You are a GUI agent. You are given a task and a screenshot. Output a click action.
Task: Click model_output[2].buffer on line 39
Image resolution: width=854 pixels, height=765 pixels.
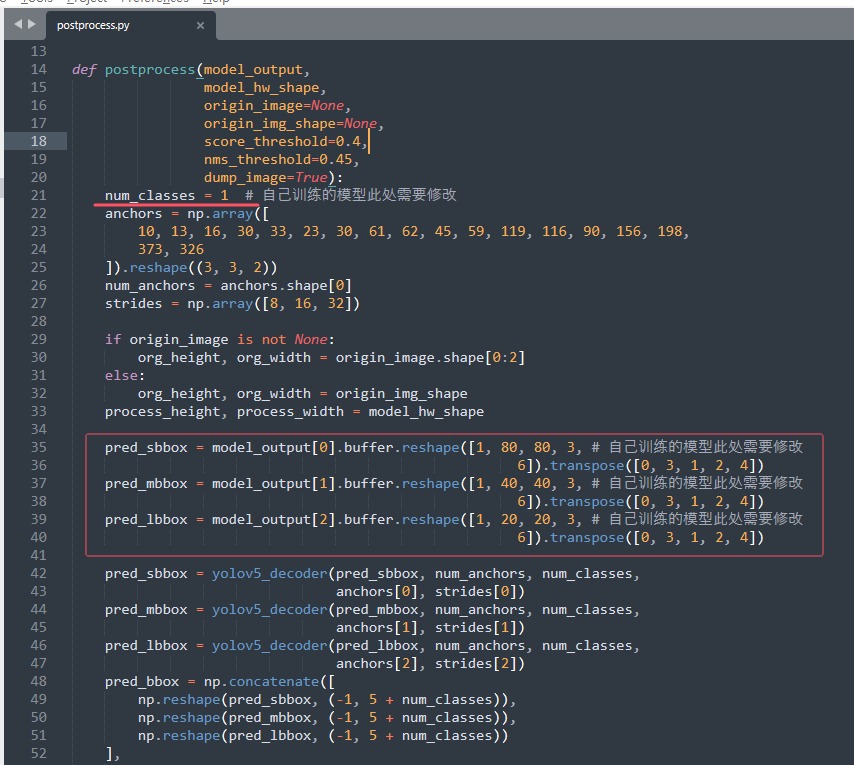(302, 519)
